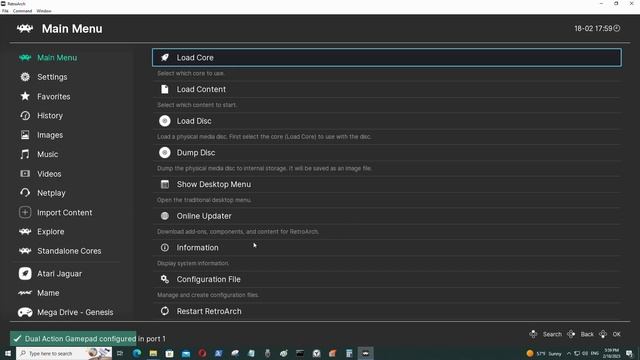Open Online Updater entry
This screenshot has height=360, width=640.
click(387, 216)
